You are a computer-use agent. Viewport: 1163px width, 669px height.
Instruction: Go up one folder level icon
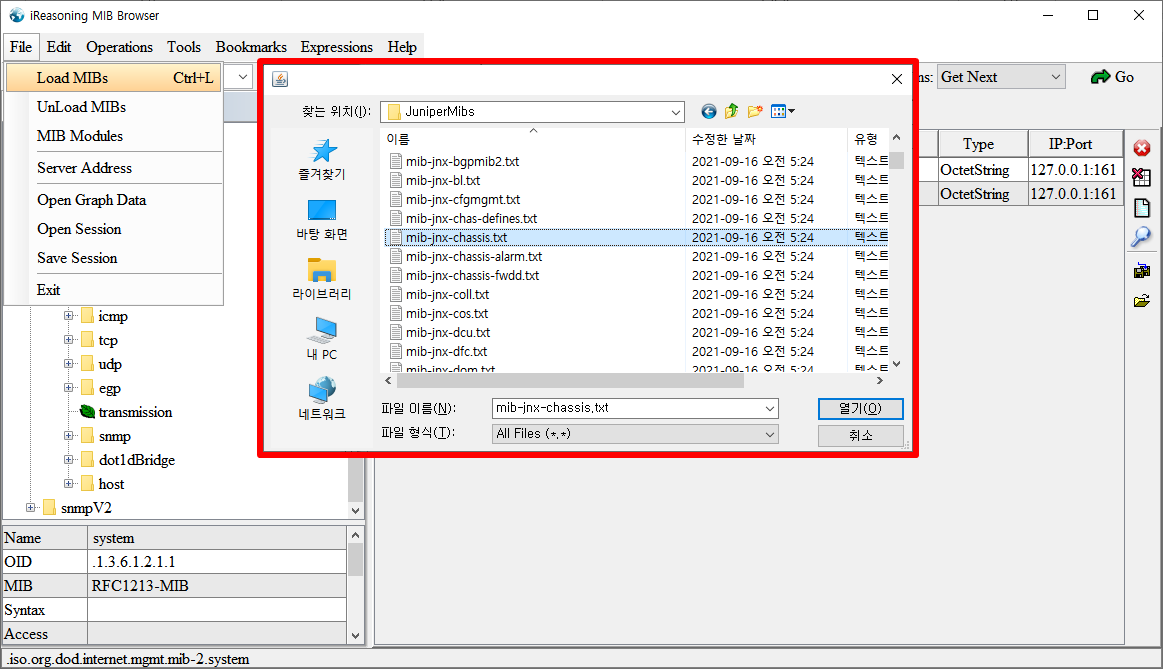coord(731,111)
